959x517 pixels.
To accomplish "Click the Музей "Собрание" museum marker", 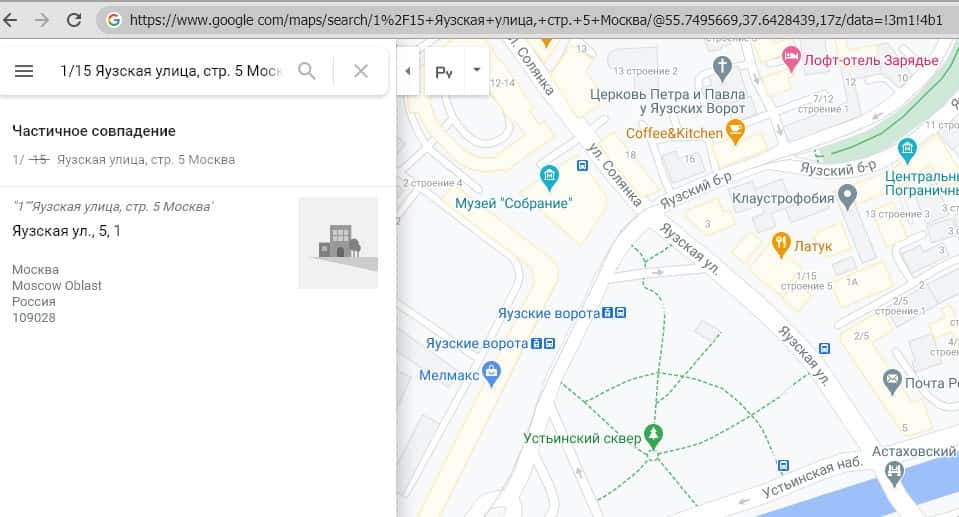I will tap(548, 178).
